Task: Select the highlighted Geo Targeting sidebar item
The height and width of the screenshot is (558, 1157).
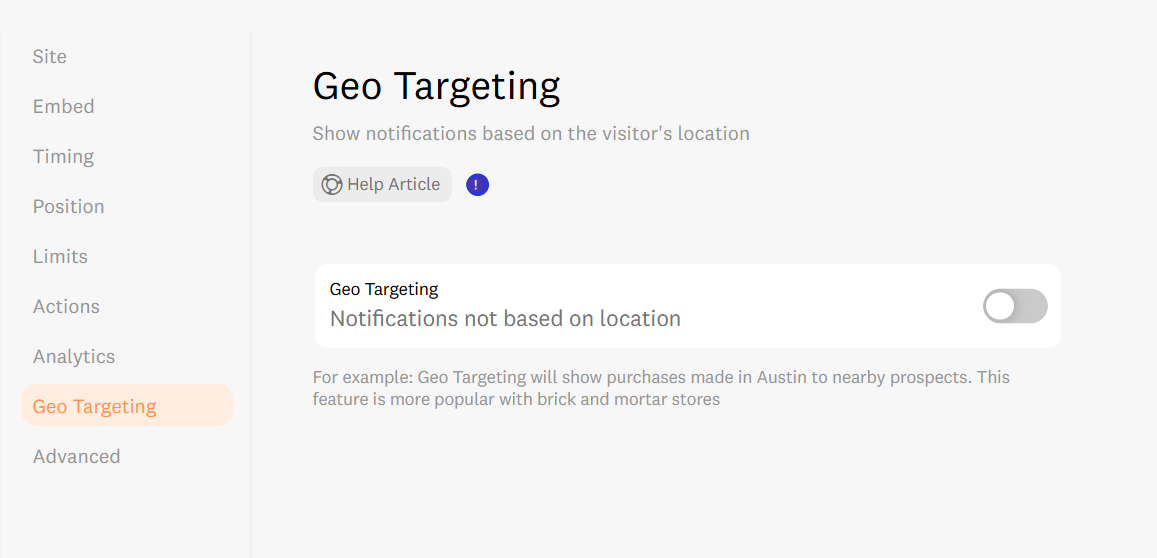Action: click(x=95, y=406)
